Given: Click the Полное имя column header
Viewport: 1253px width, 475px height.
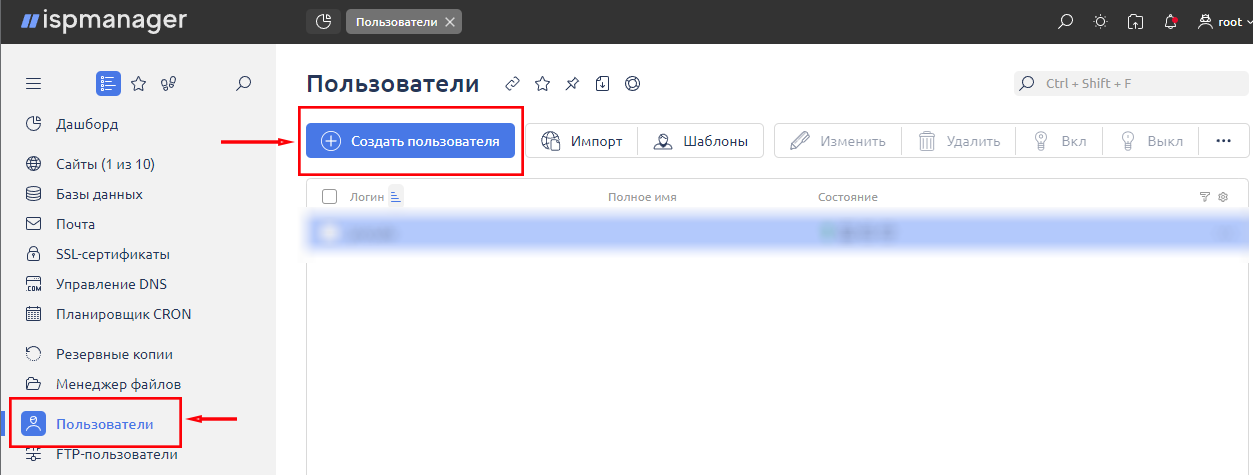Looking at the screenshot, I should 642,197.
